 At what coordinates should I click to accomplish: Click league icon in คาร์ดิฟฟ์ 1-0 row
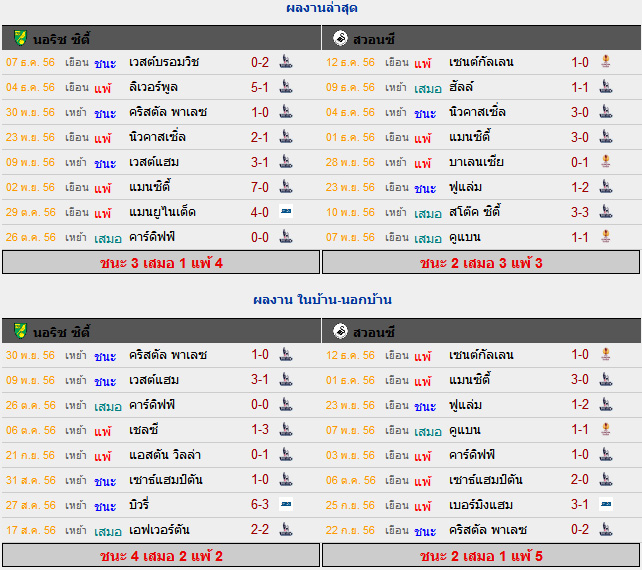click(x=606, y=454)
